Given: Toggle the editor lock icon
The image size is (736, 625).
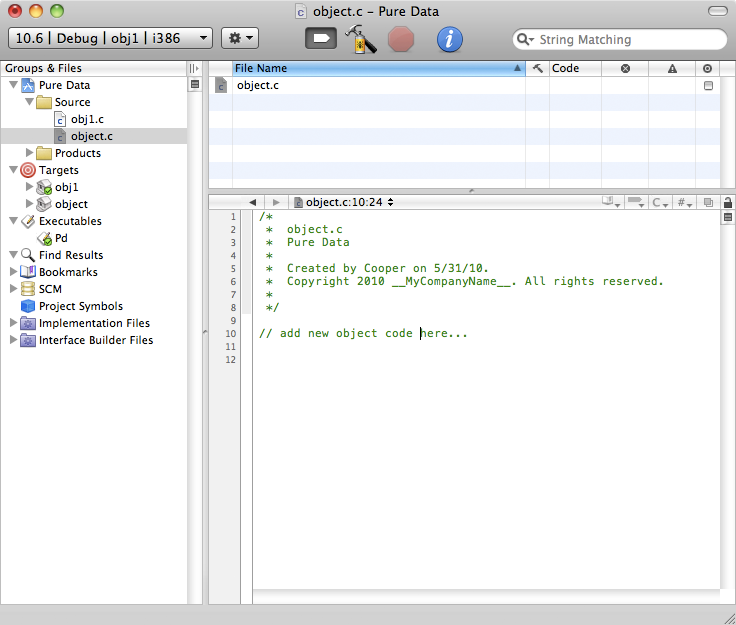Looking at the screenshot, I should (728, 202).
